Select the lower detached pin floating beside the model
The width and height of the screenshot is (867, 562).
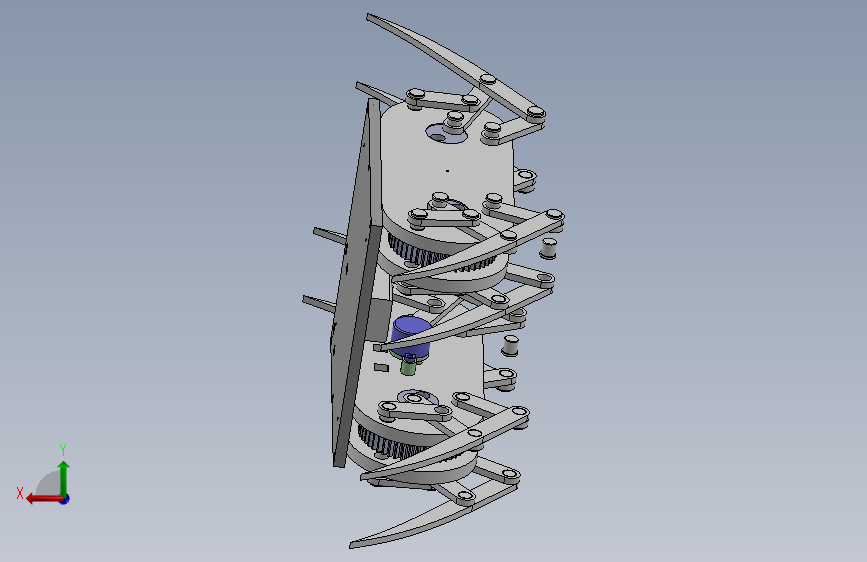510,345
